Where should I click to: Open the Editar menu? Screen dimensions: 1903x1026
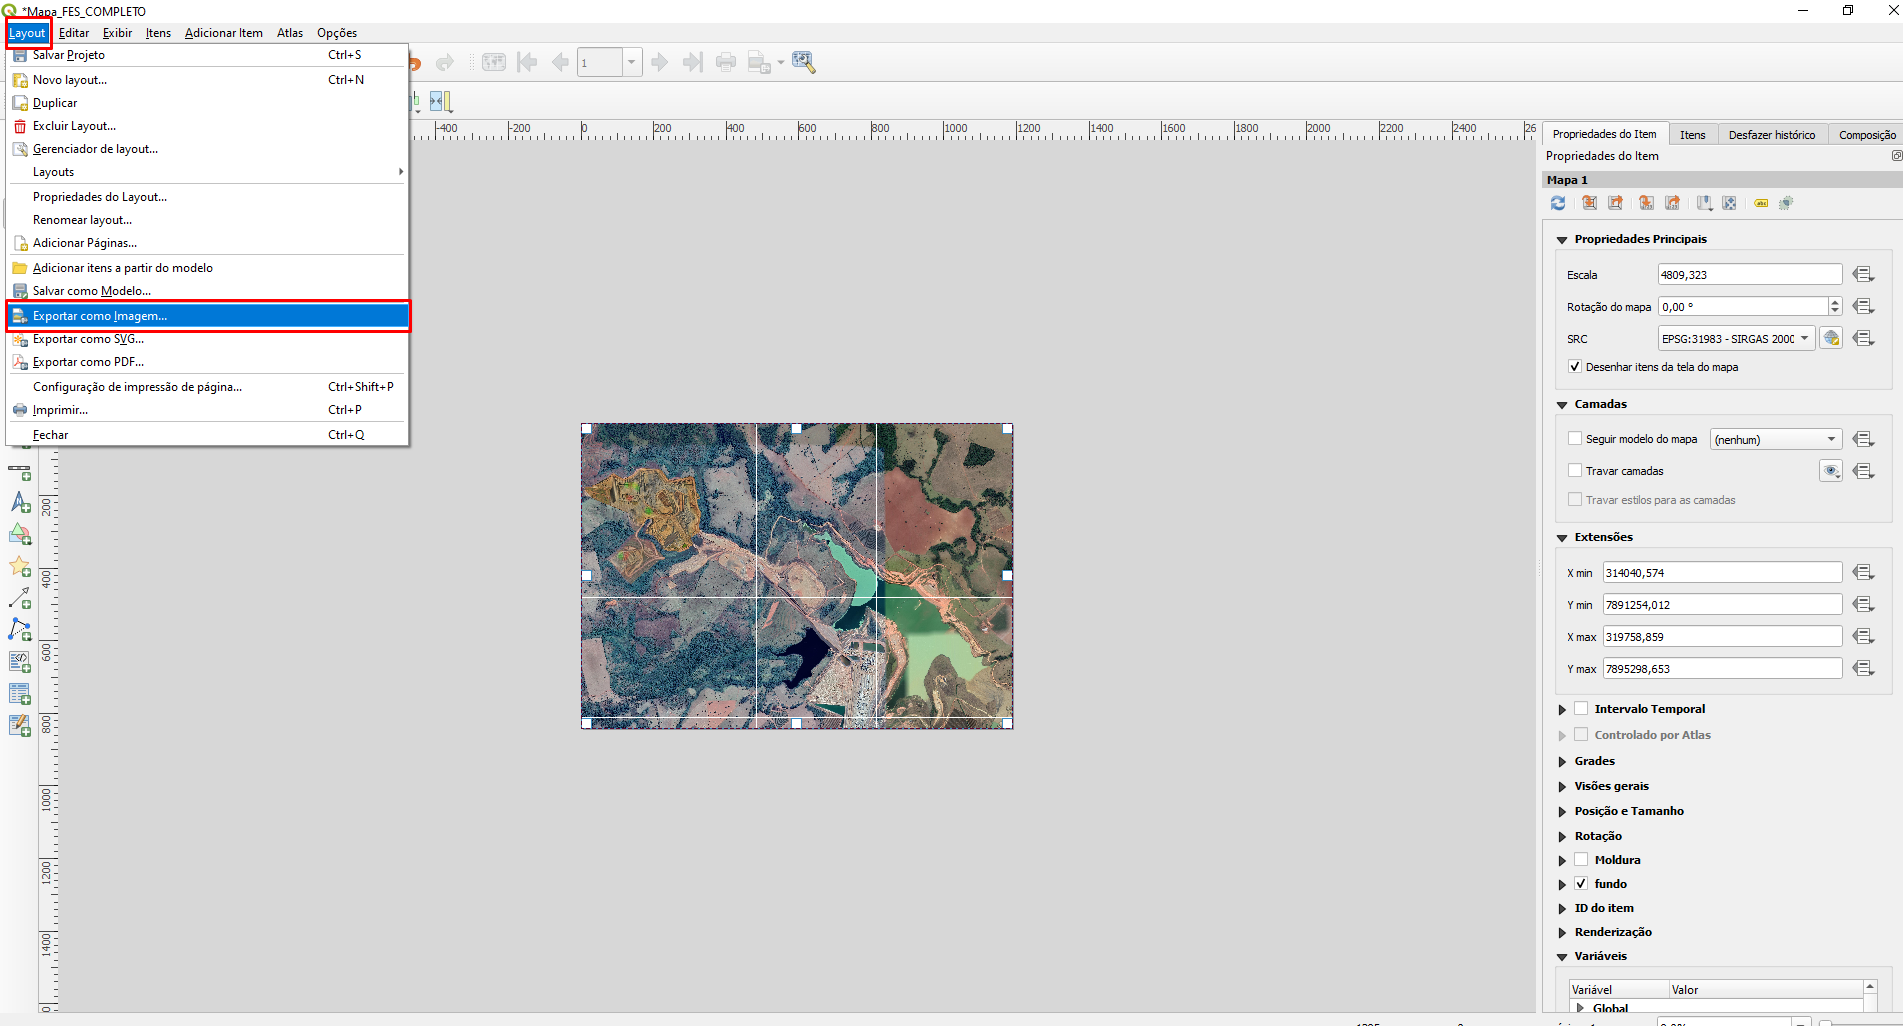[74, 33]
